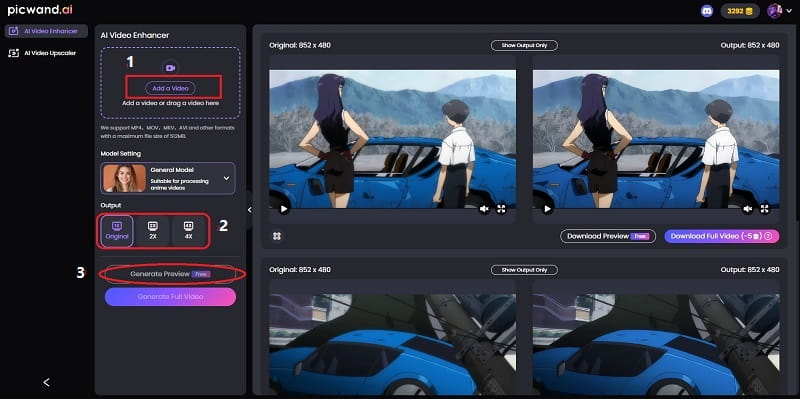Toggle Show Output Only for second video
Image resolution: width=800 pixels, height=399 pixels.
[524, 269]
